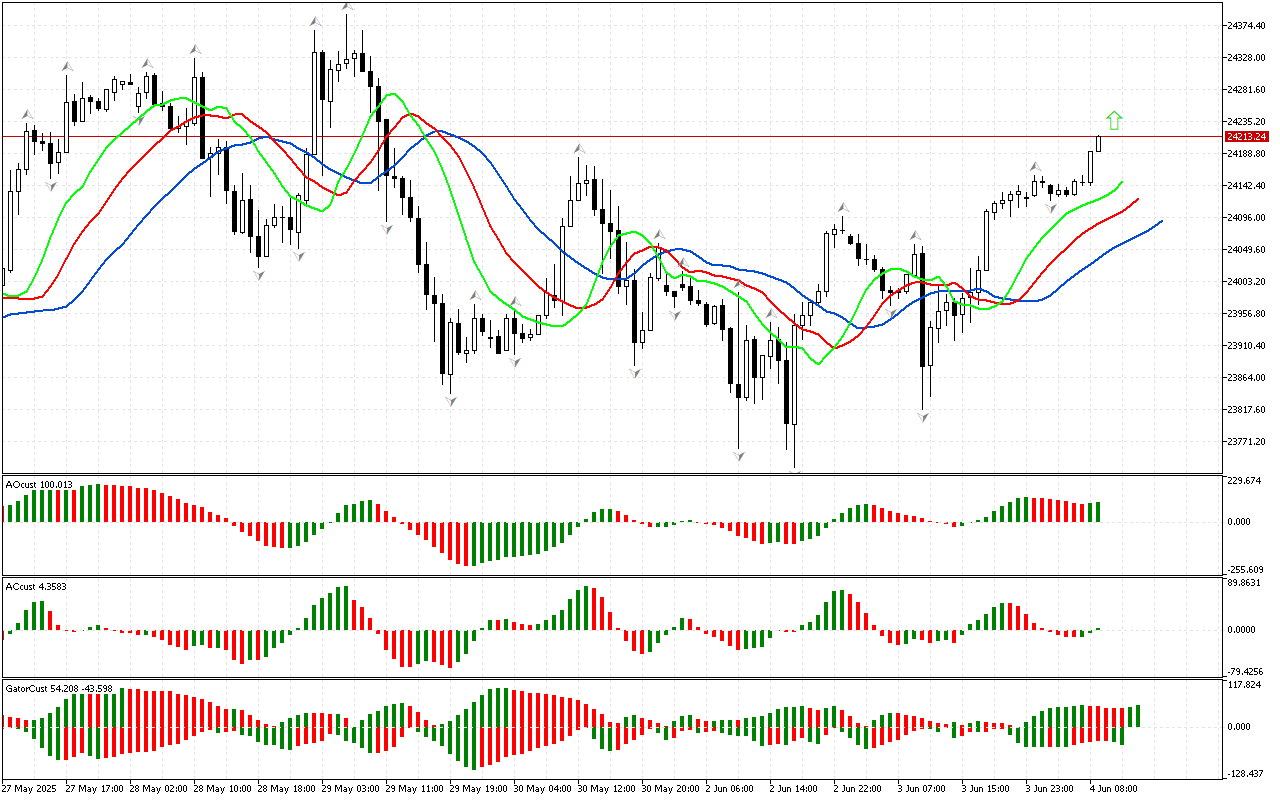Click the 23771.20 price scale label
The image size is (1280, 800).
coord(1248,441)
